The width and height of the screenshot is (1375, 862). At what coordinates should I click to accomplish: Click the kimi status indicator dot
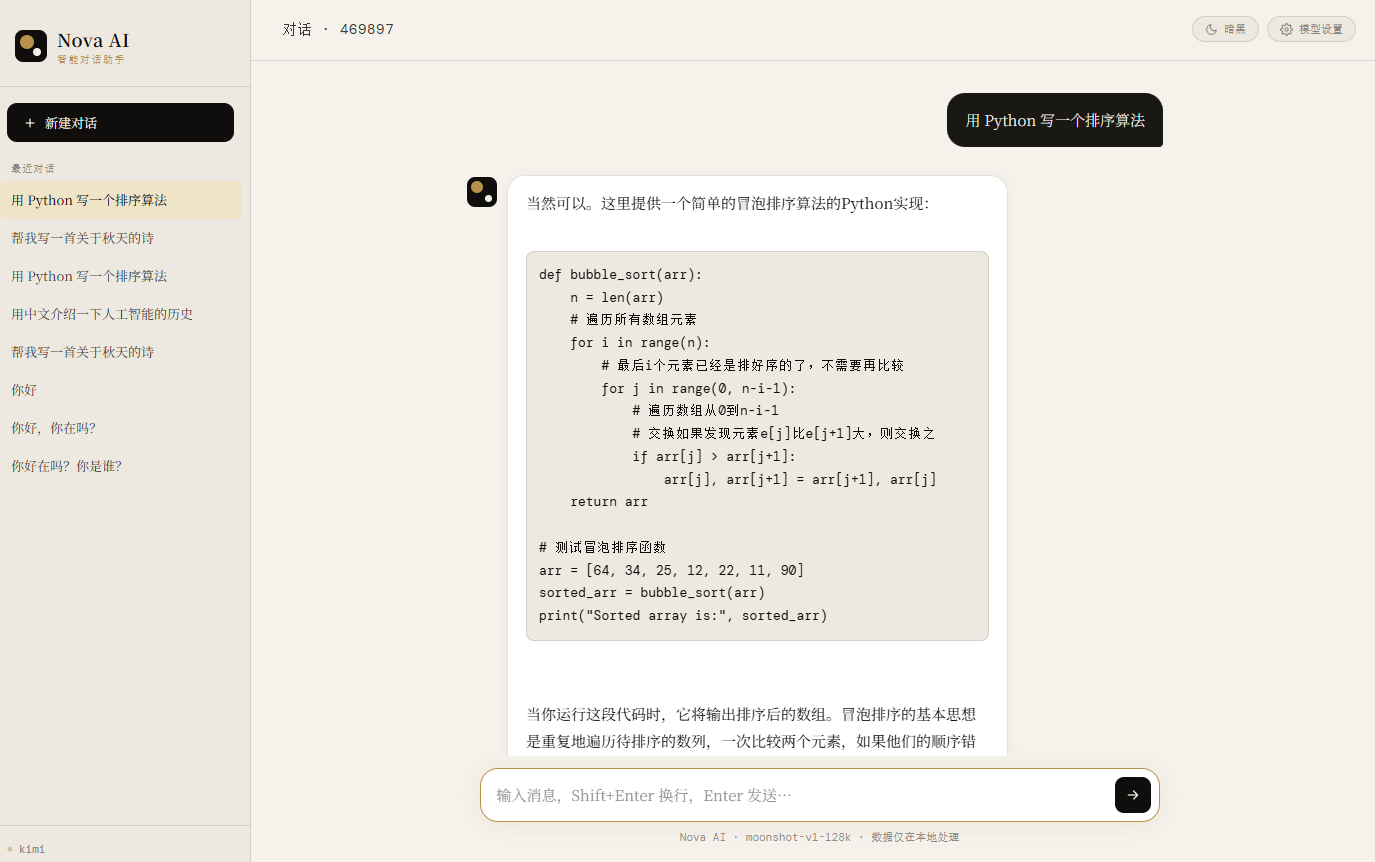click(x=10, y=849)
